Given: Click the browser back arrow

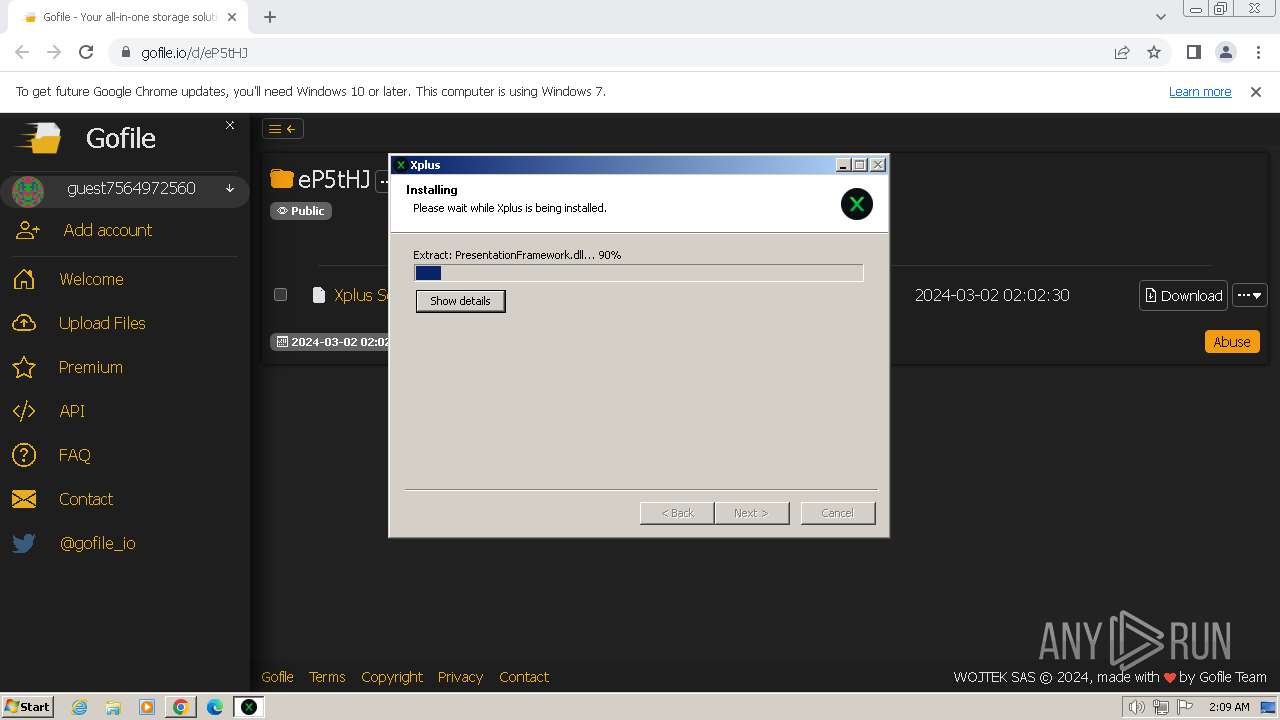Looking at the screenshot, I should (x=22, y=52).
